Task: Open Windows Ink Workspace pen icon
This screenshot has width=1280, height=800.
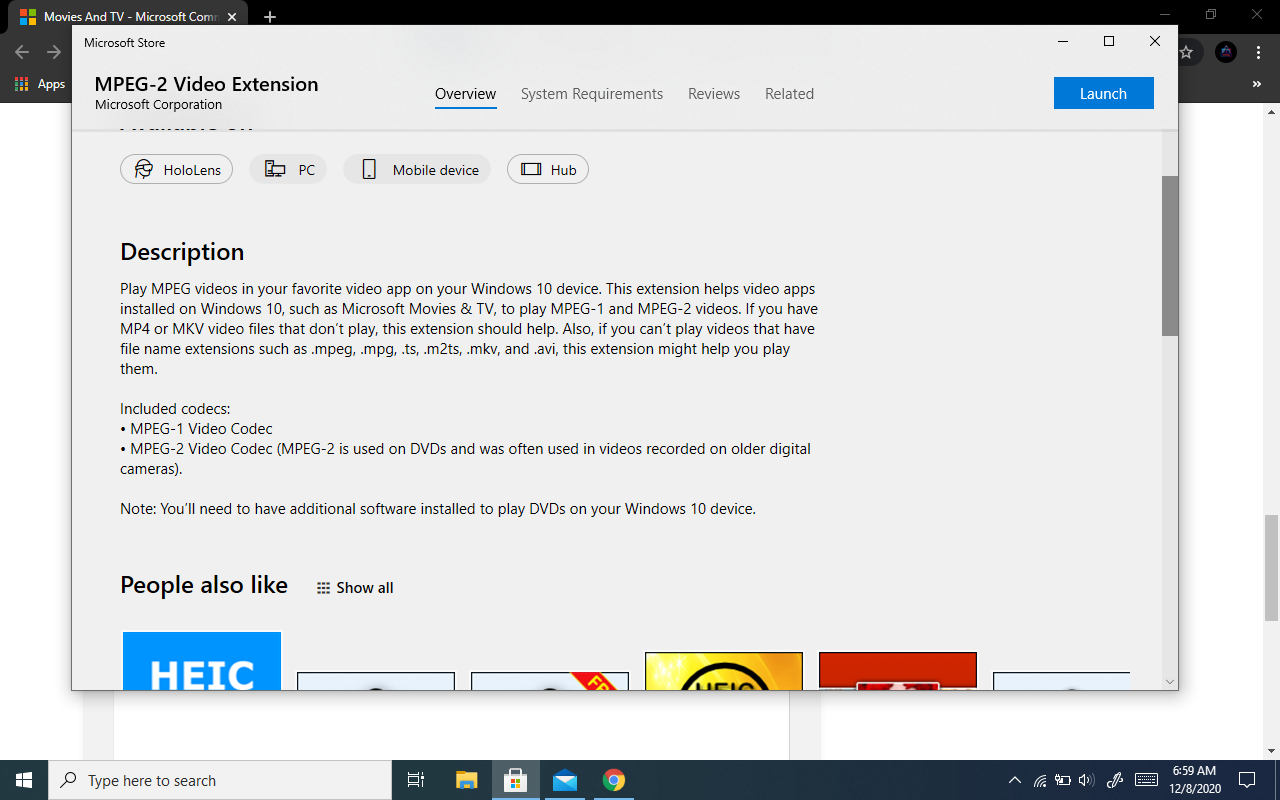Action: [x=1116, y=780]
